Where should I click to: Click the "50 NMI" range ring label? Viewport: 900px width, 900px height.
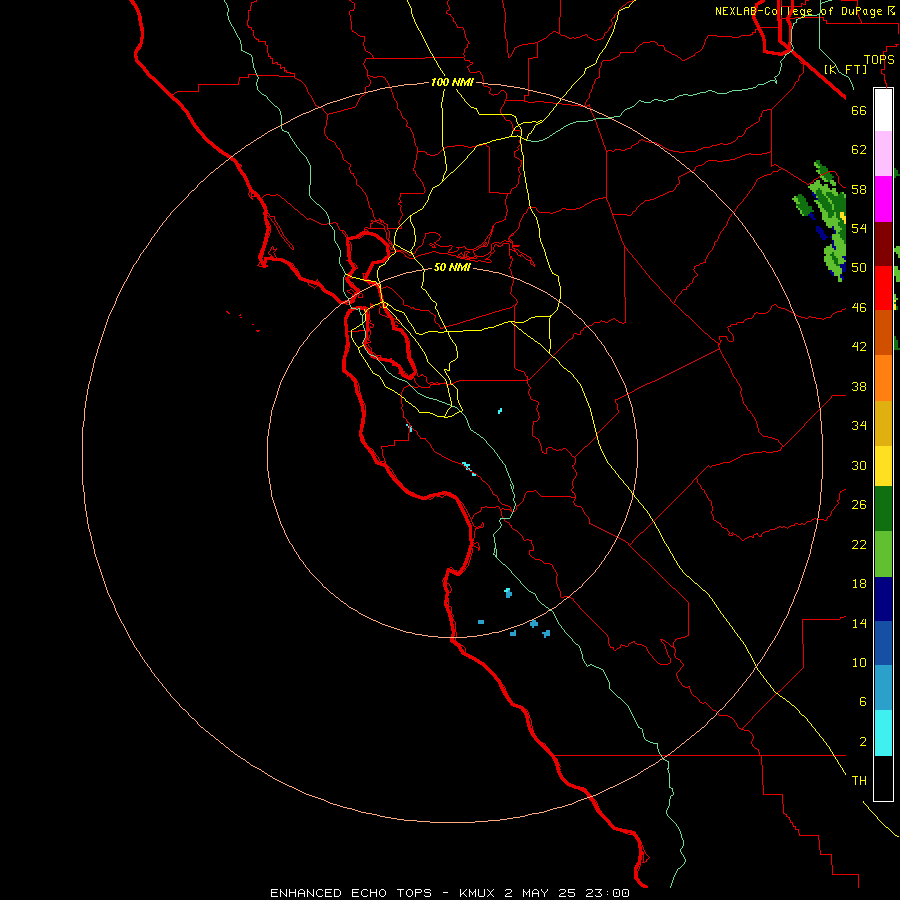[452, 267]
